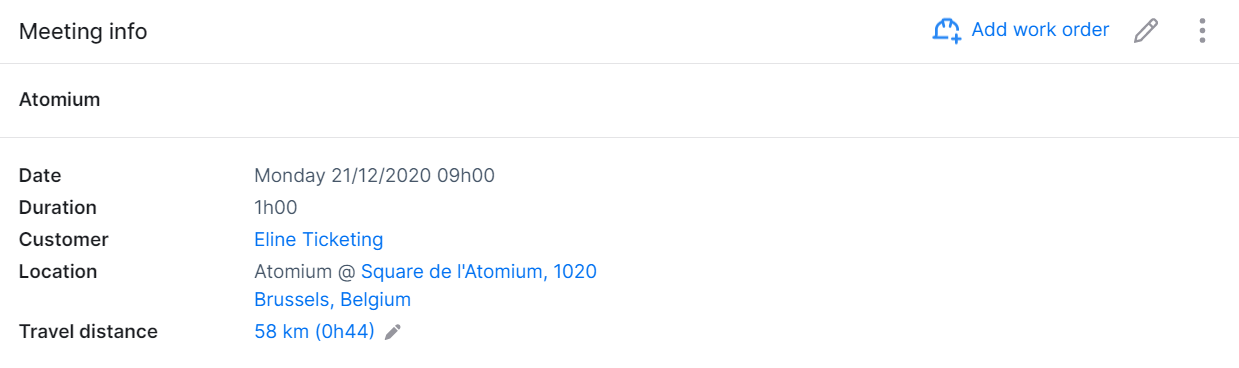Open the Eline Ticketing customer link

[319, 240]
